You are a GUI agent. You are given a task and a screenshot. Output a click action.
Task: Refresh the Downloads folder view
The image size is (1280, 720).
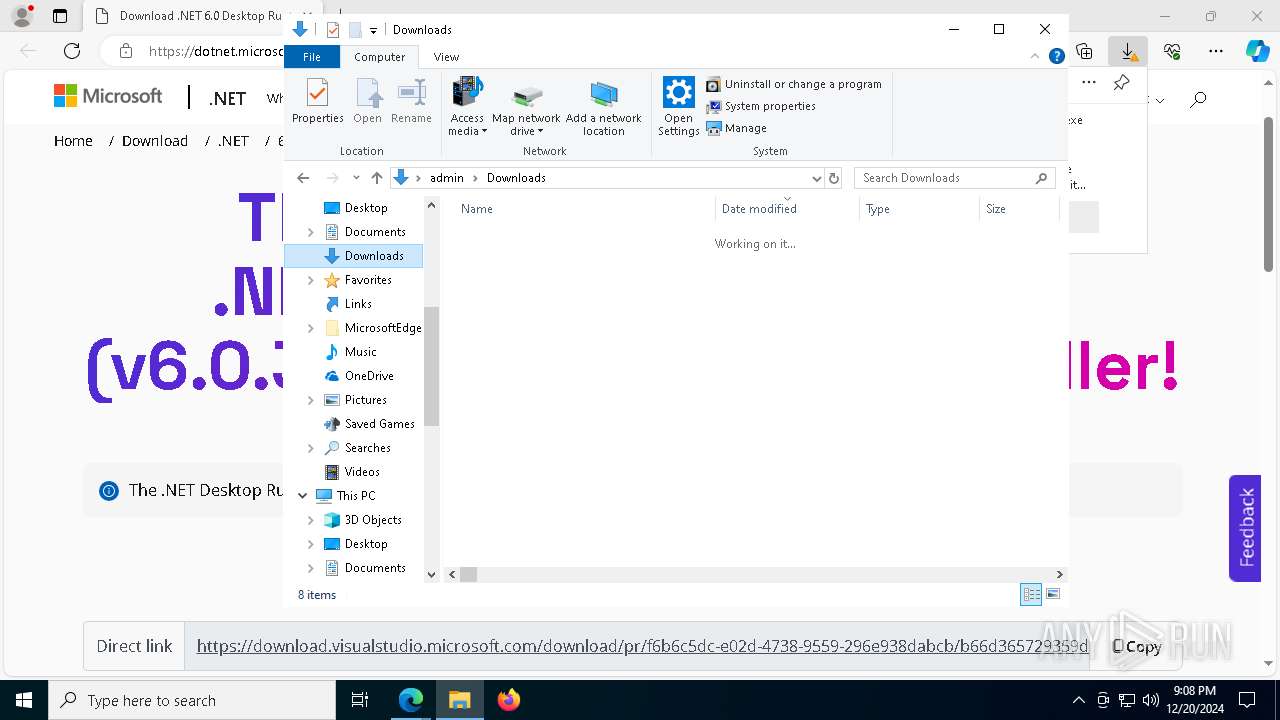834,178
